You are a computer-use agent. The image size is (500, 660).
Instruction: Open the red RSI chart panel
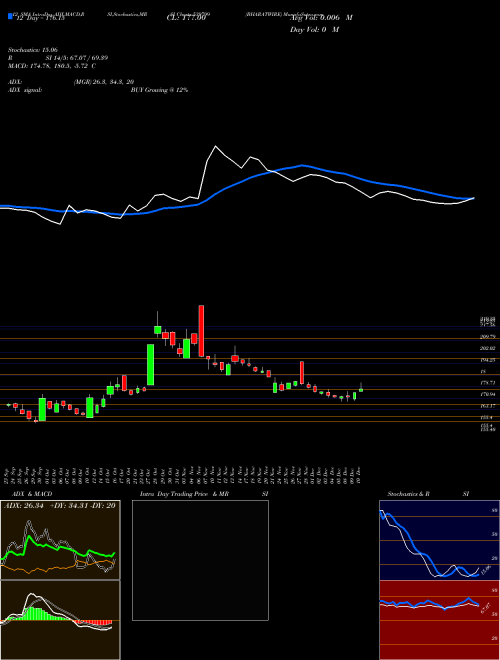439,620
